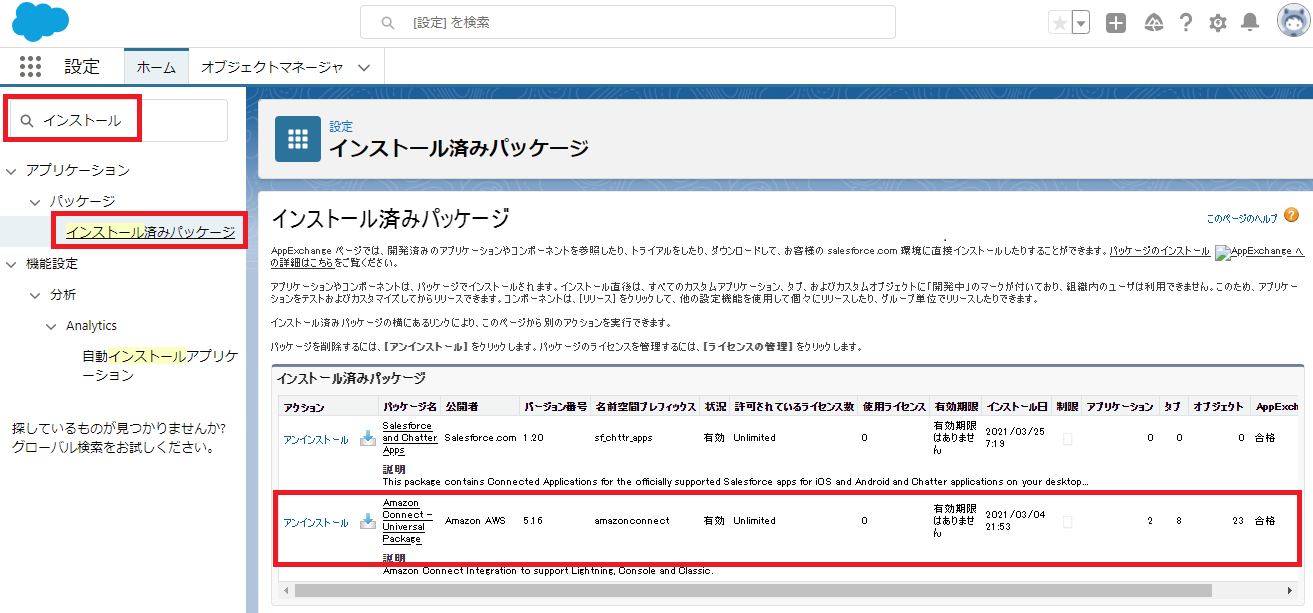Click the 設定 app name beside the launcher

click(82, 67)
